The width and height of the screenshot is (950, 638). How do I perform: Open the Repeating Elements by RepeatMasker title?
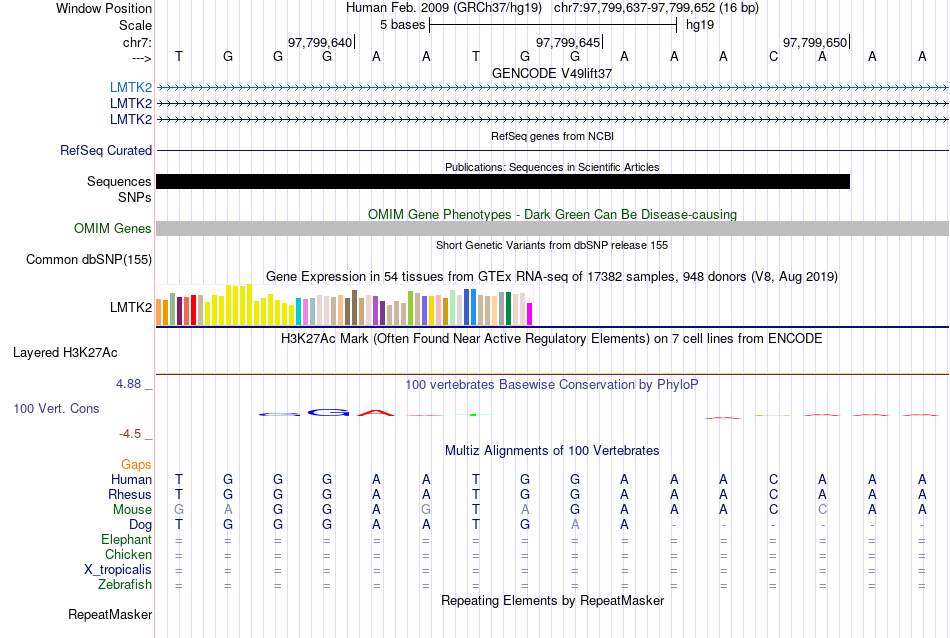click(552, 601)
